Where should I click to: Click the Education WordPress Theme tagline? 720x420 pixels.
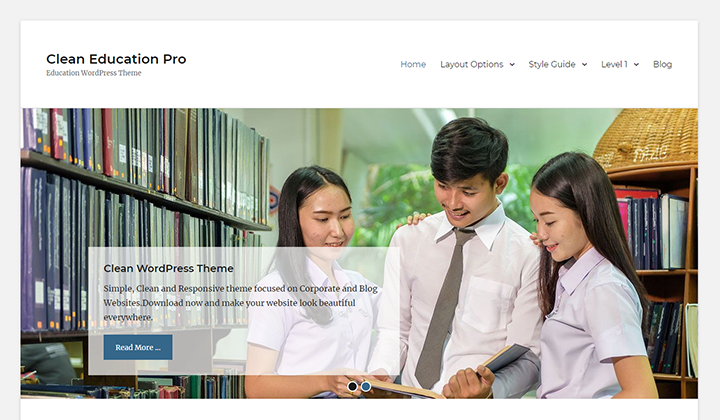point(94,73)
